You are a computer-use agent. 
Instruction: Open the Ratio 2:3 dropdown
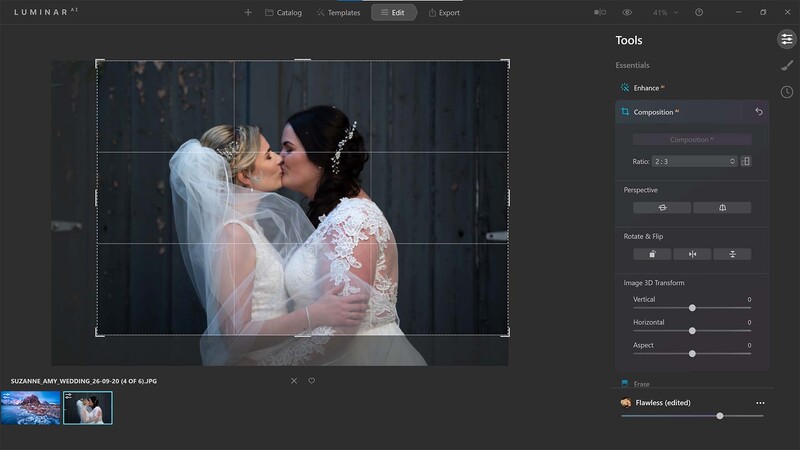click(694, 161)
